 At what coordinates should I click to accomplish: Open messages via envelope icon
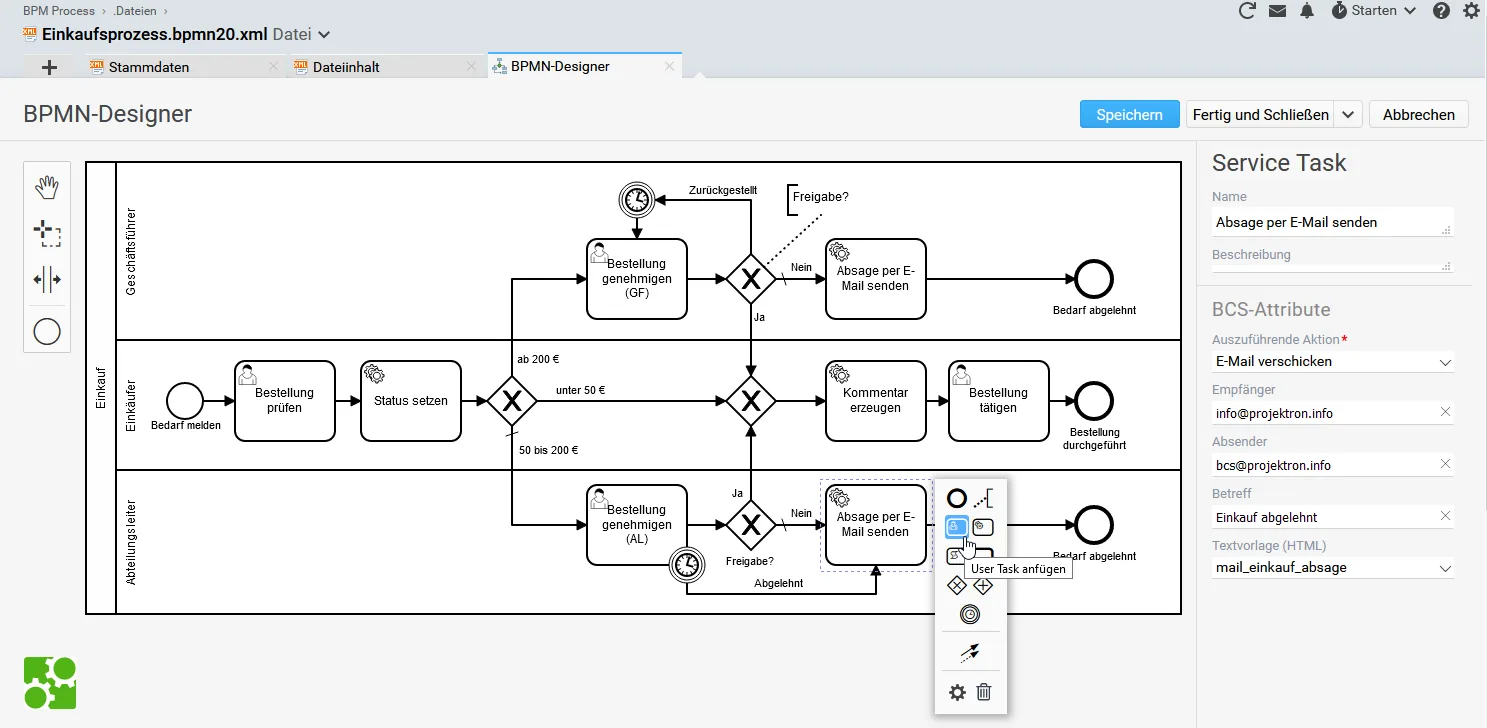tap(1277, 11)
